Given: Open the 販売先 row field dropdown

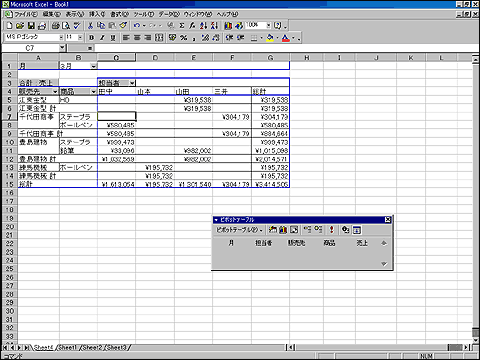Looking at the screenshot, I should [55, 92].
